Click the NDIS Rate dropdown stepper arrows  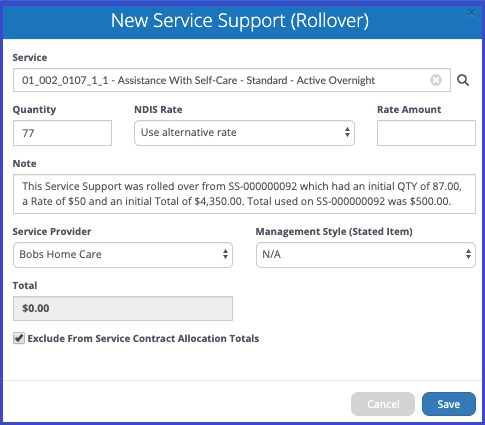coord(347,132)
